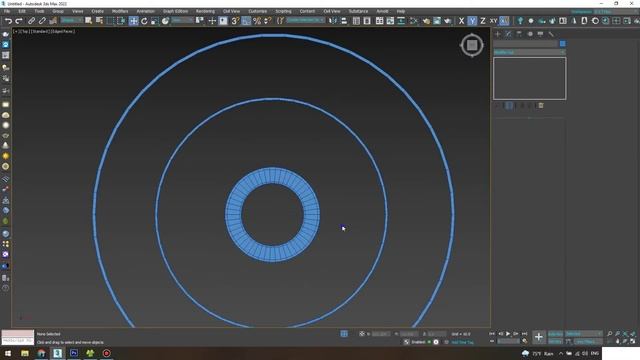Open the key filter Selected dropdown
Image resolution: width=640 pixels, height=360 pixels.
click(584, 334)
